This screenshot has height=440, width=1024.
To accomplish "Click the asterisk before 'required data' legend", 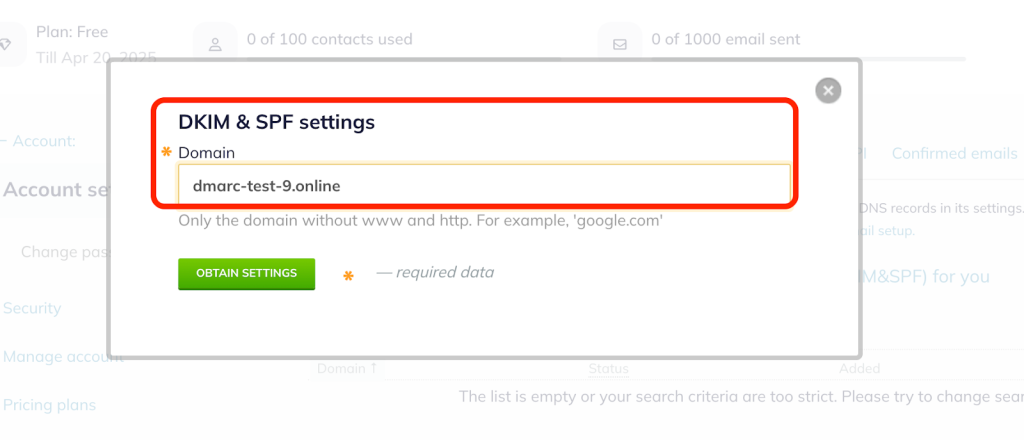I will (x=348, y=276).
